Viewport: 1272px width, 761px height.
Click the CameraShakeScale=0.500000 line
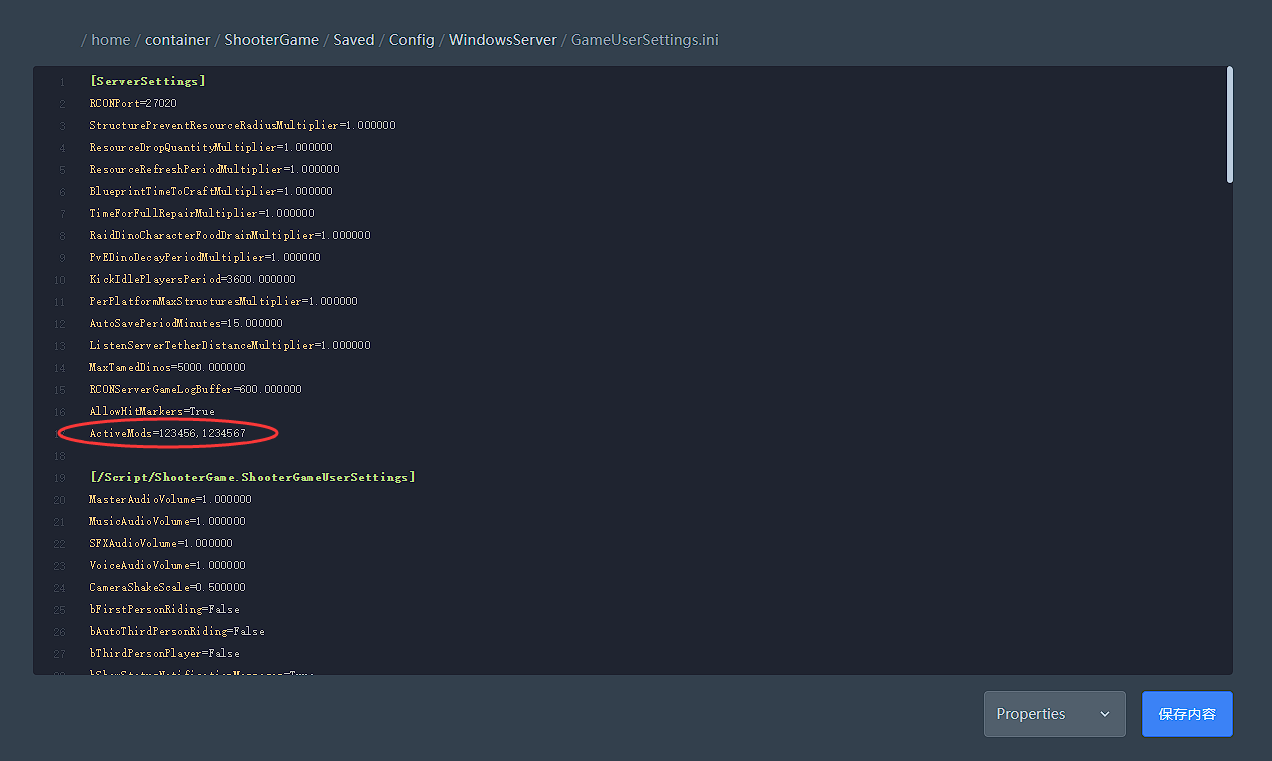coord(167,587)
